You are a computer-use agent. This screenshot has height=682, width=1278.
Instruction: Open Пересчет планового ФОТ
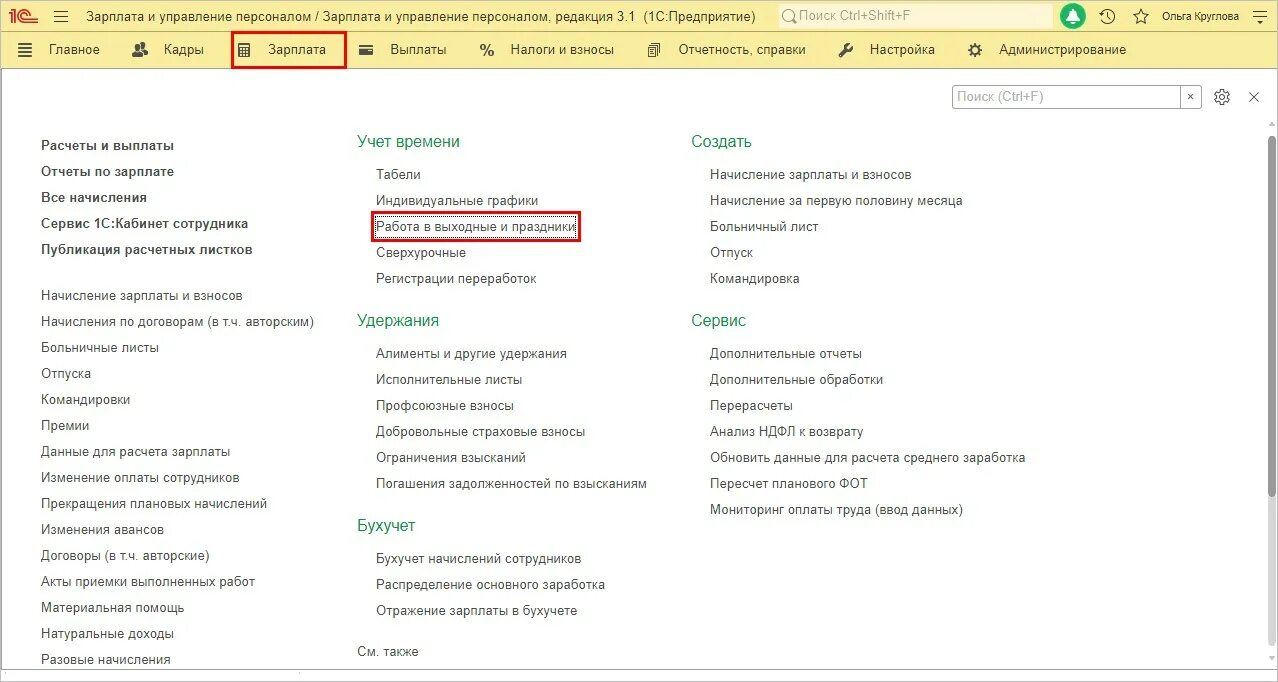click(789, 484)
